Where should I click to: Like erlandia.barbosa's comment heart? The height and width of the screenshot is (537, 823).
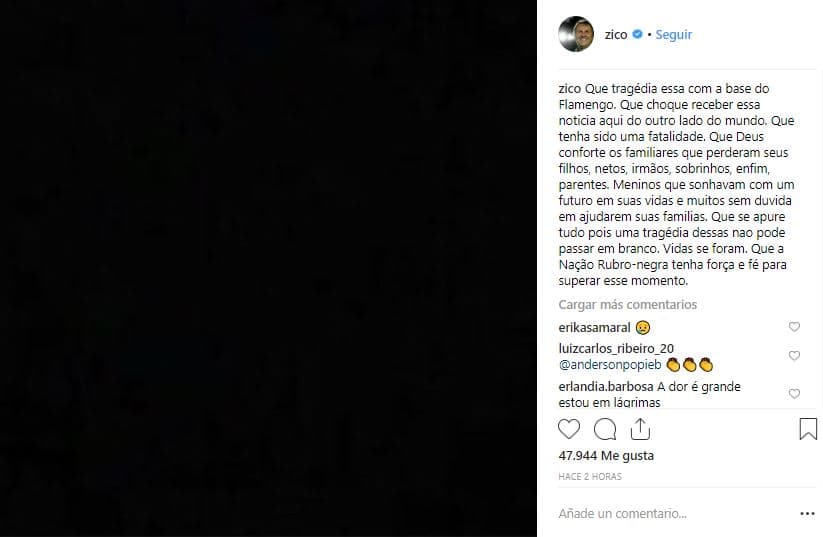pyautogui.click(x=794, y=394)
